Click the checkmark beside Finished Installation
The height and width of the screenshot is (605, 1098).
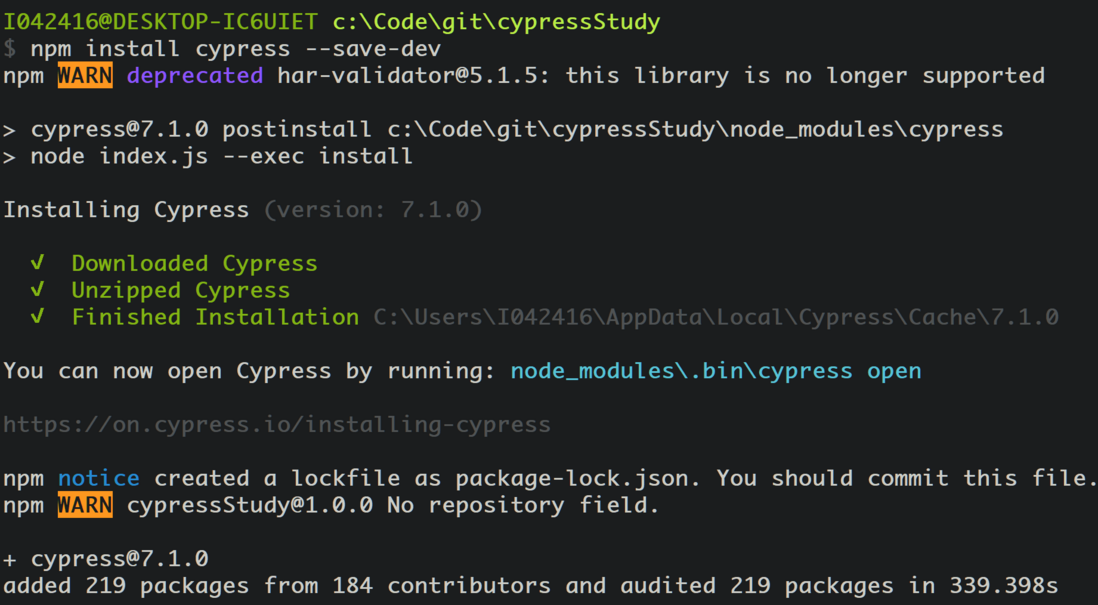(37, 317)
